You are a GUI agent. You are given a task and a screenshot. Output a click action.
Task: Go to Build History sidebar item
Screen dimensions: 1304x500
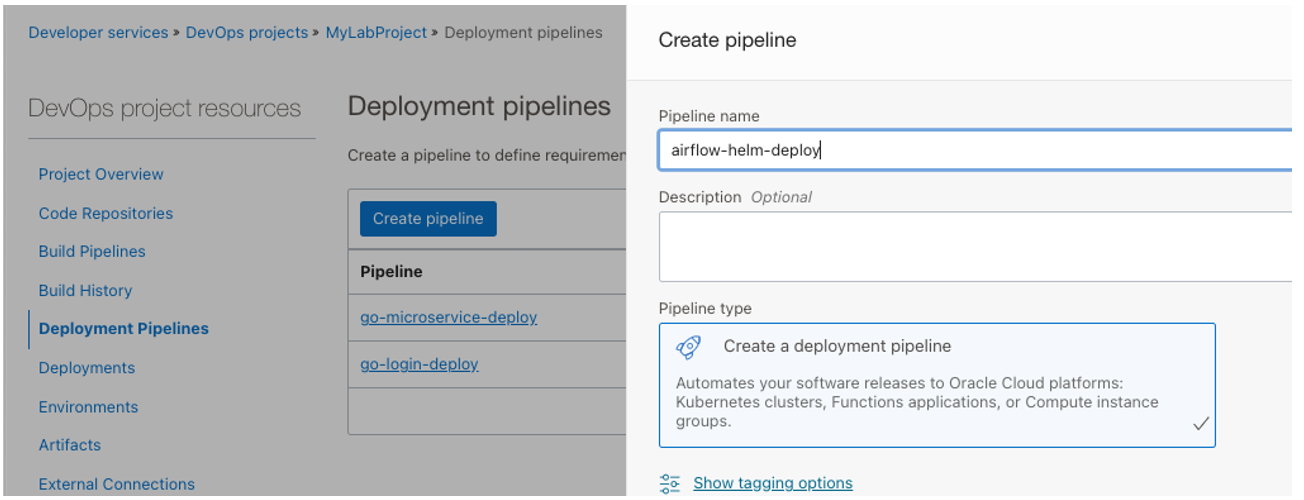85,291
